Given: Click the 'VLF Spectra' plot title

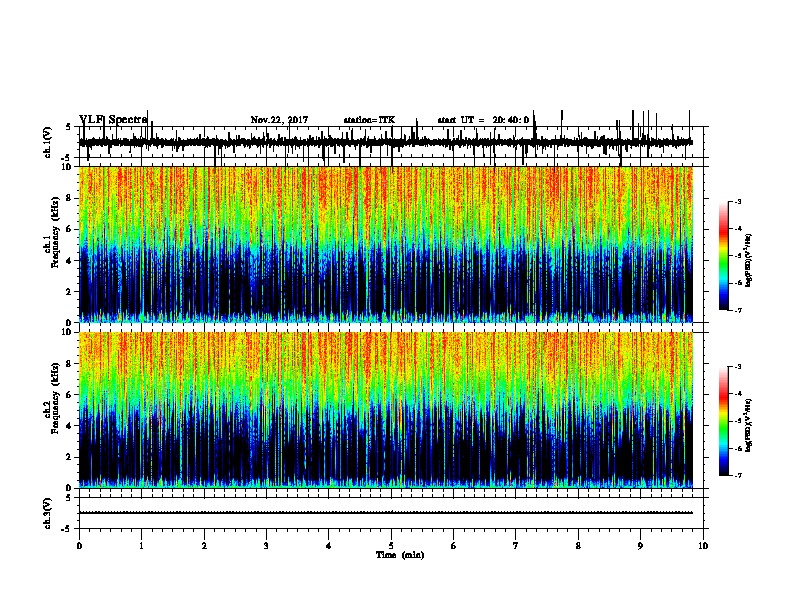Looking at the screenshot, I should point(113,120).
